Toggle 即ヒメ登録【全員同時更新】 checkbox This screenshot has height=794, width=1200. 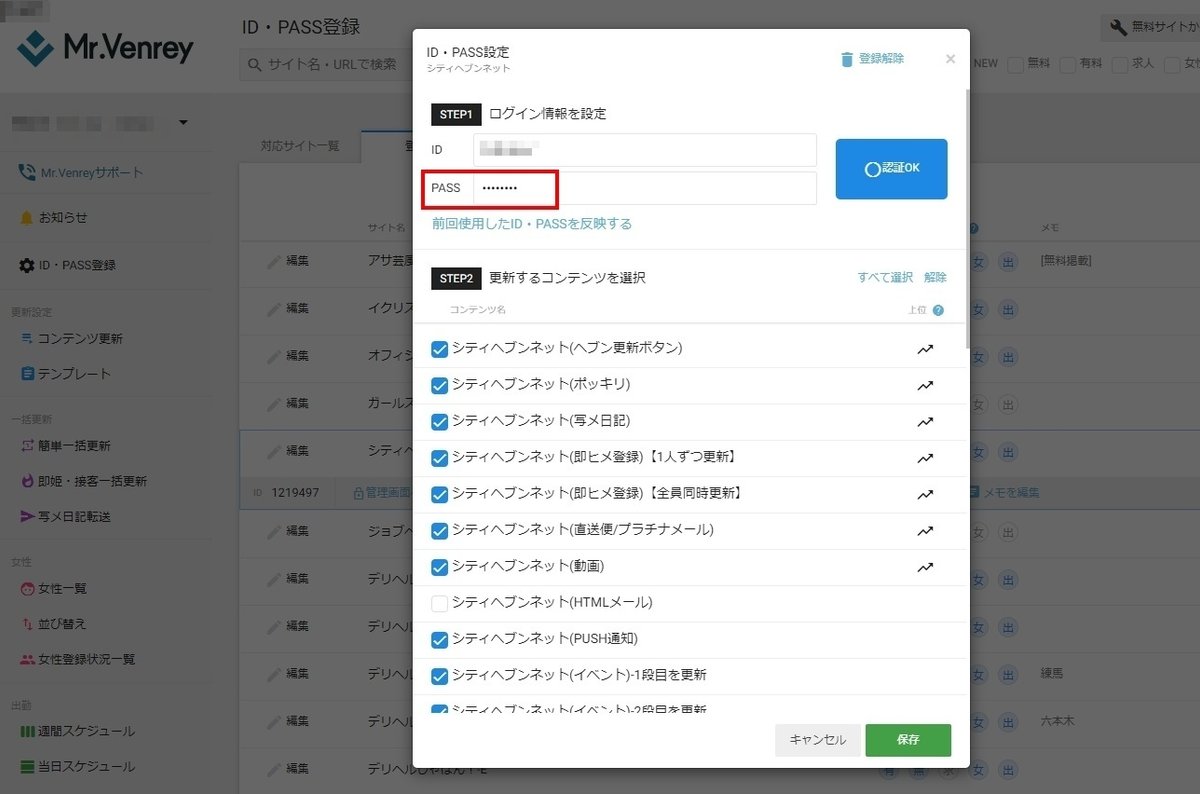pos(439,494)
